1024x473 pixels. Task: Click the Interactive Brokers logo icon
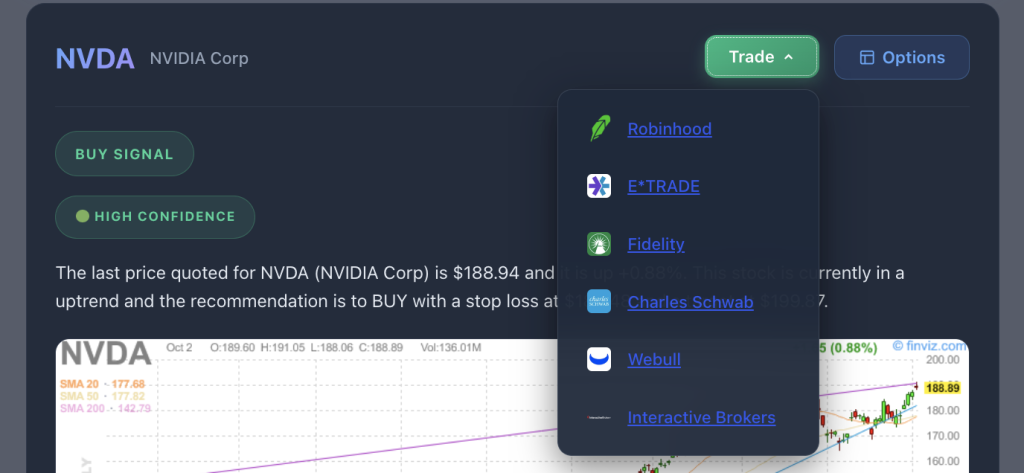(x=599, y=418)
